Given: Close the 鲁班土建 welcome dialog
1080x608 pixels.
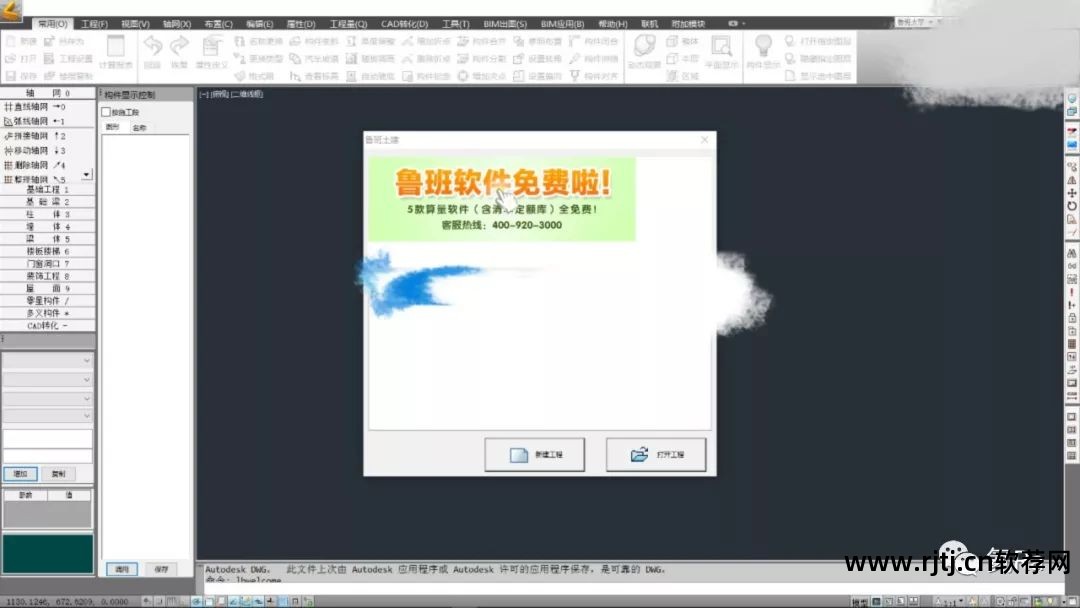Looking at the screenshot, I should (704, 140).
